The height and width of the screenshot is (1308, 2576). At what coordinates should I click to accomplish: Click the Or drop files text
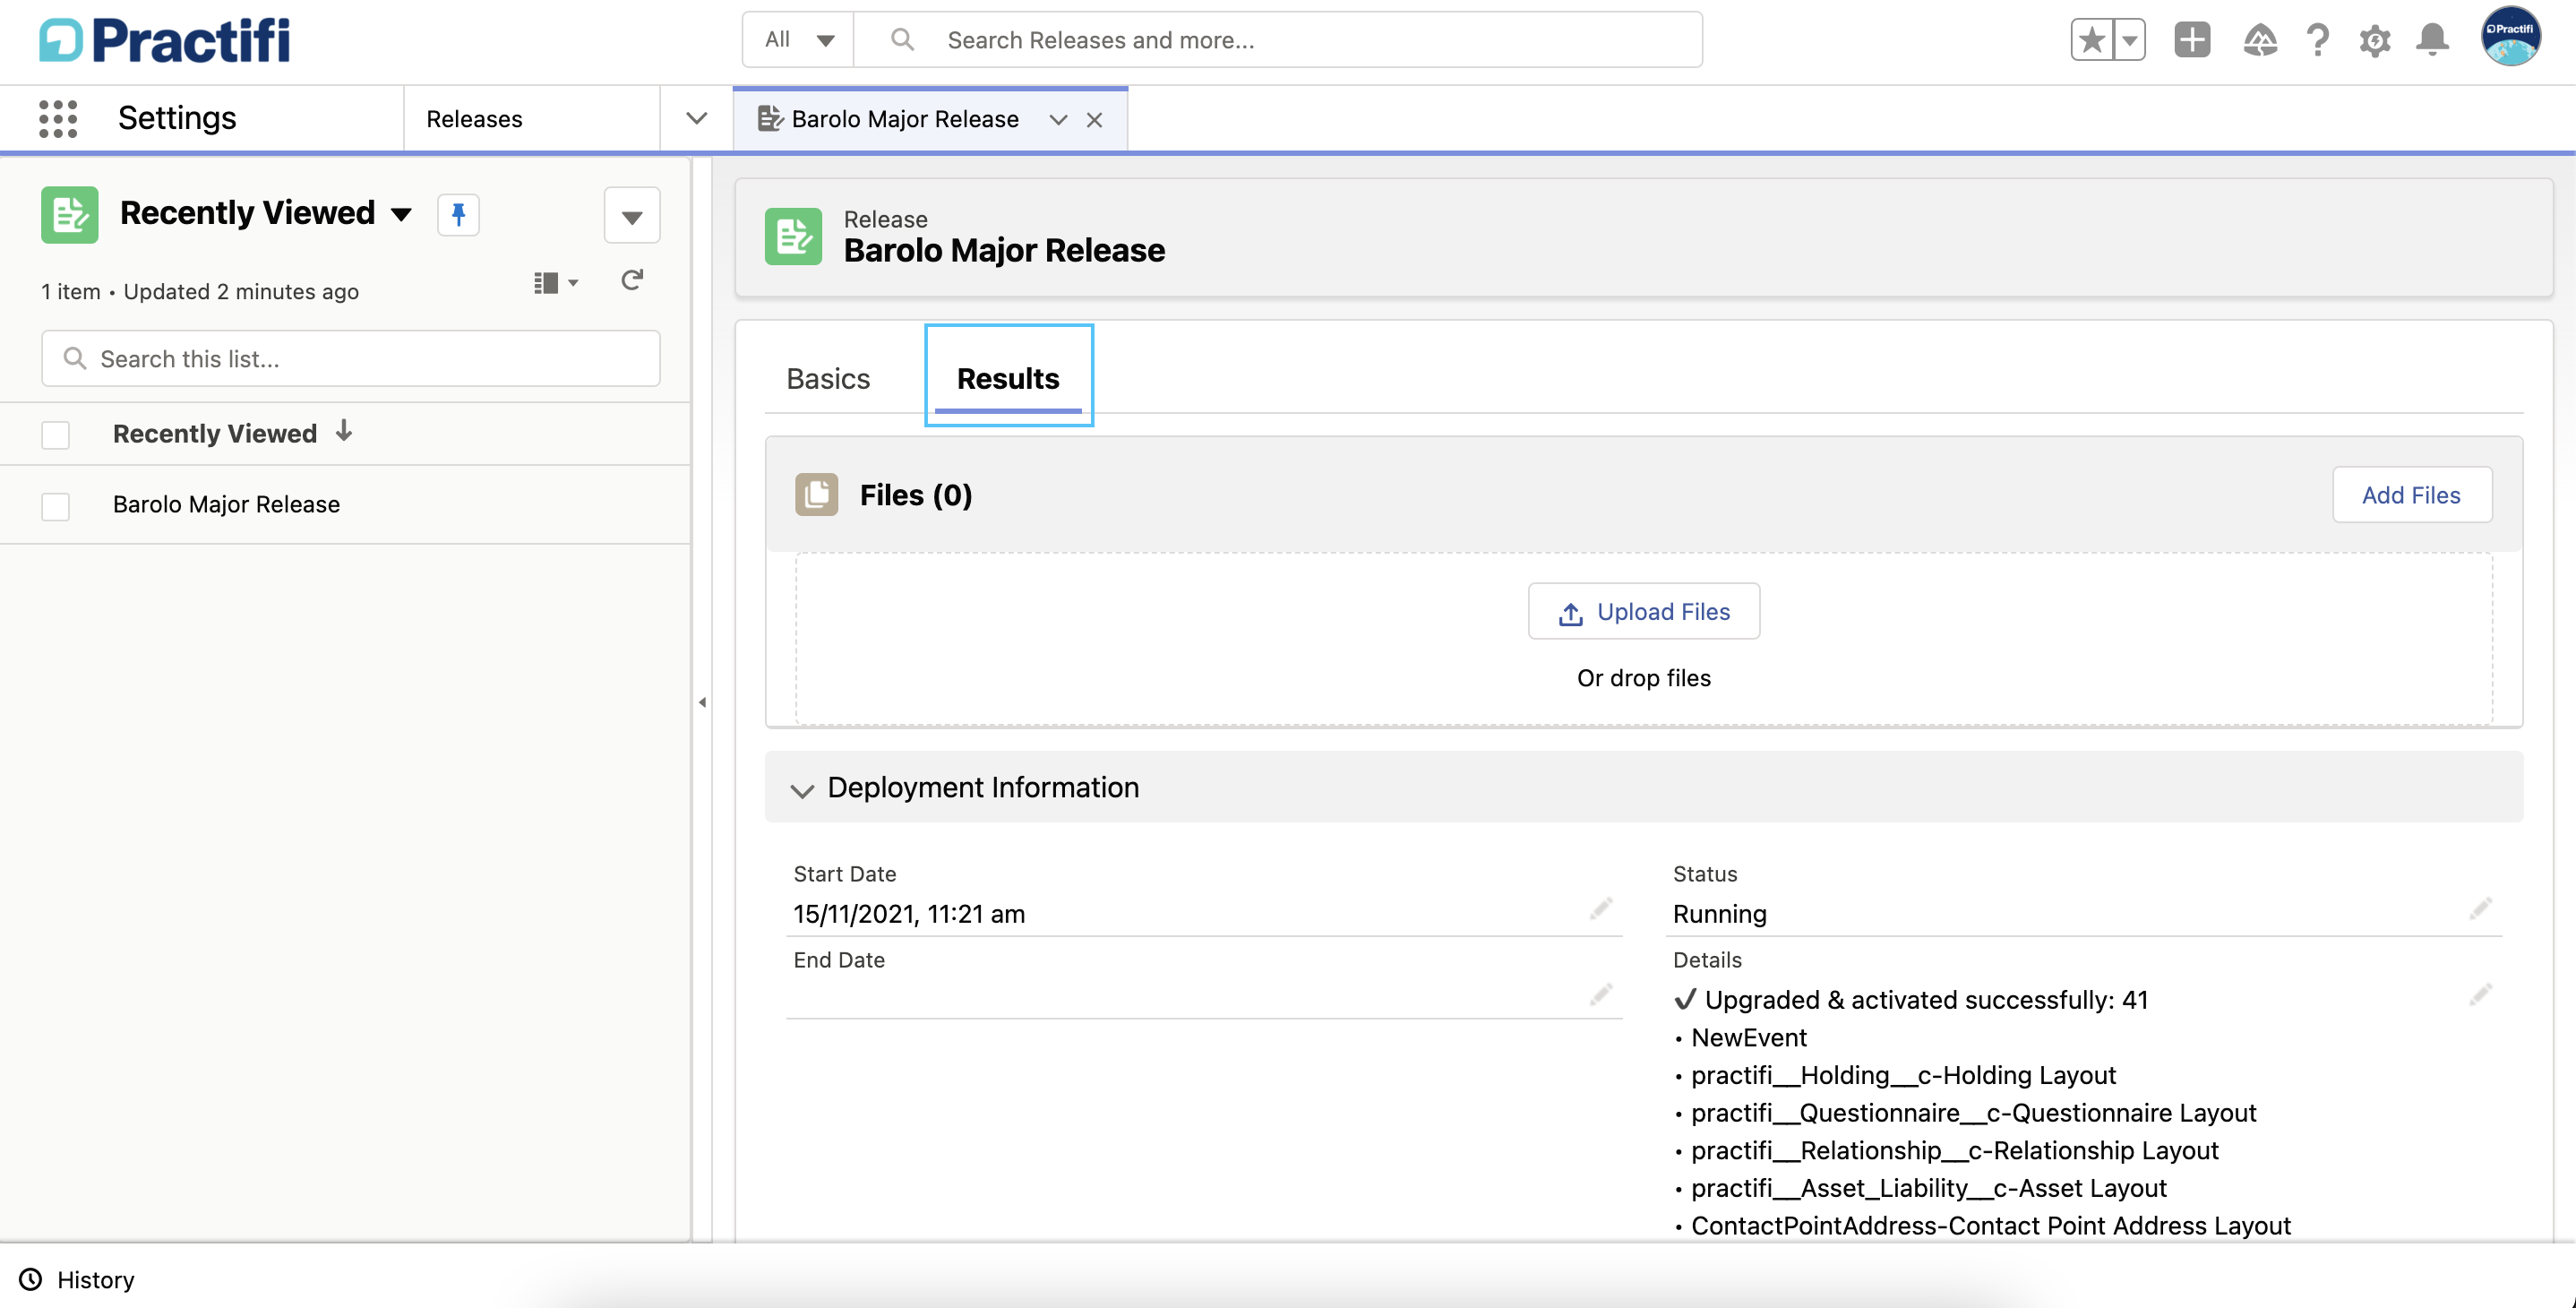point(1643,678)
